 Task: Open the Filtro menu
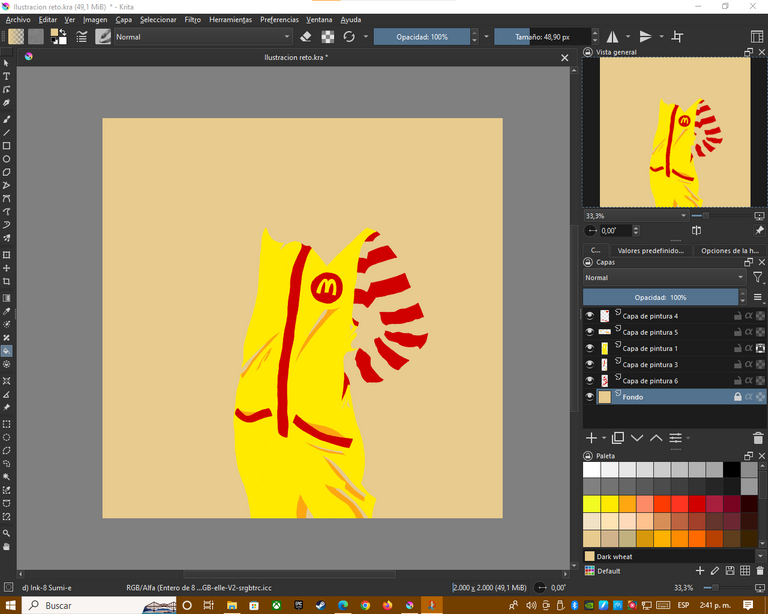tap(192, 20)
